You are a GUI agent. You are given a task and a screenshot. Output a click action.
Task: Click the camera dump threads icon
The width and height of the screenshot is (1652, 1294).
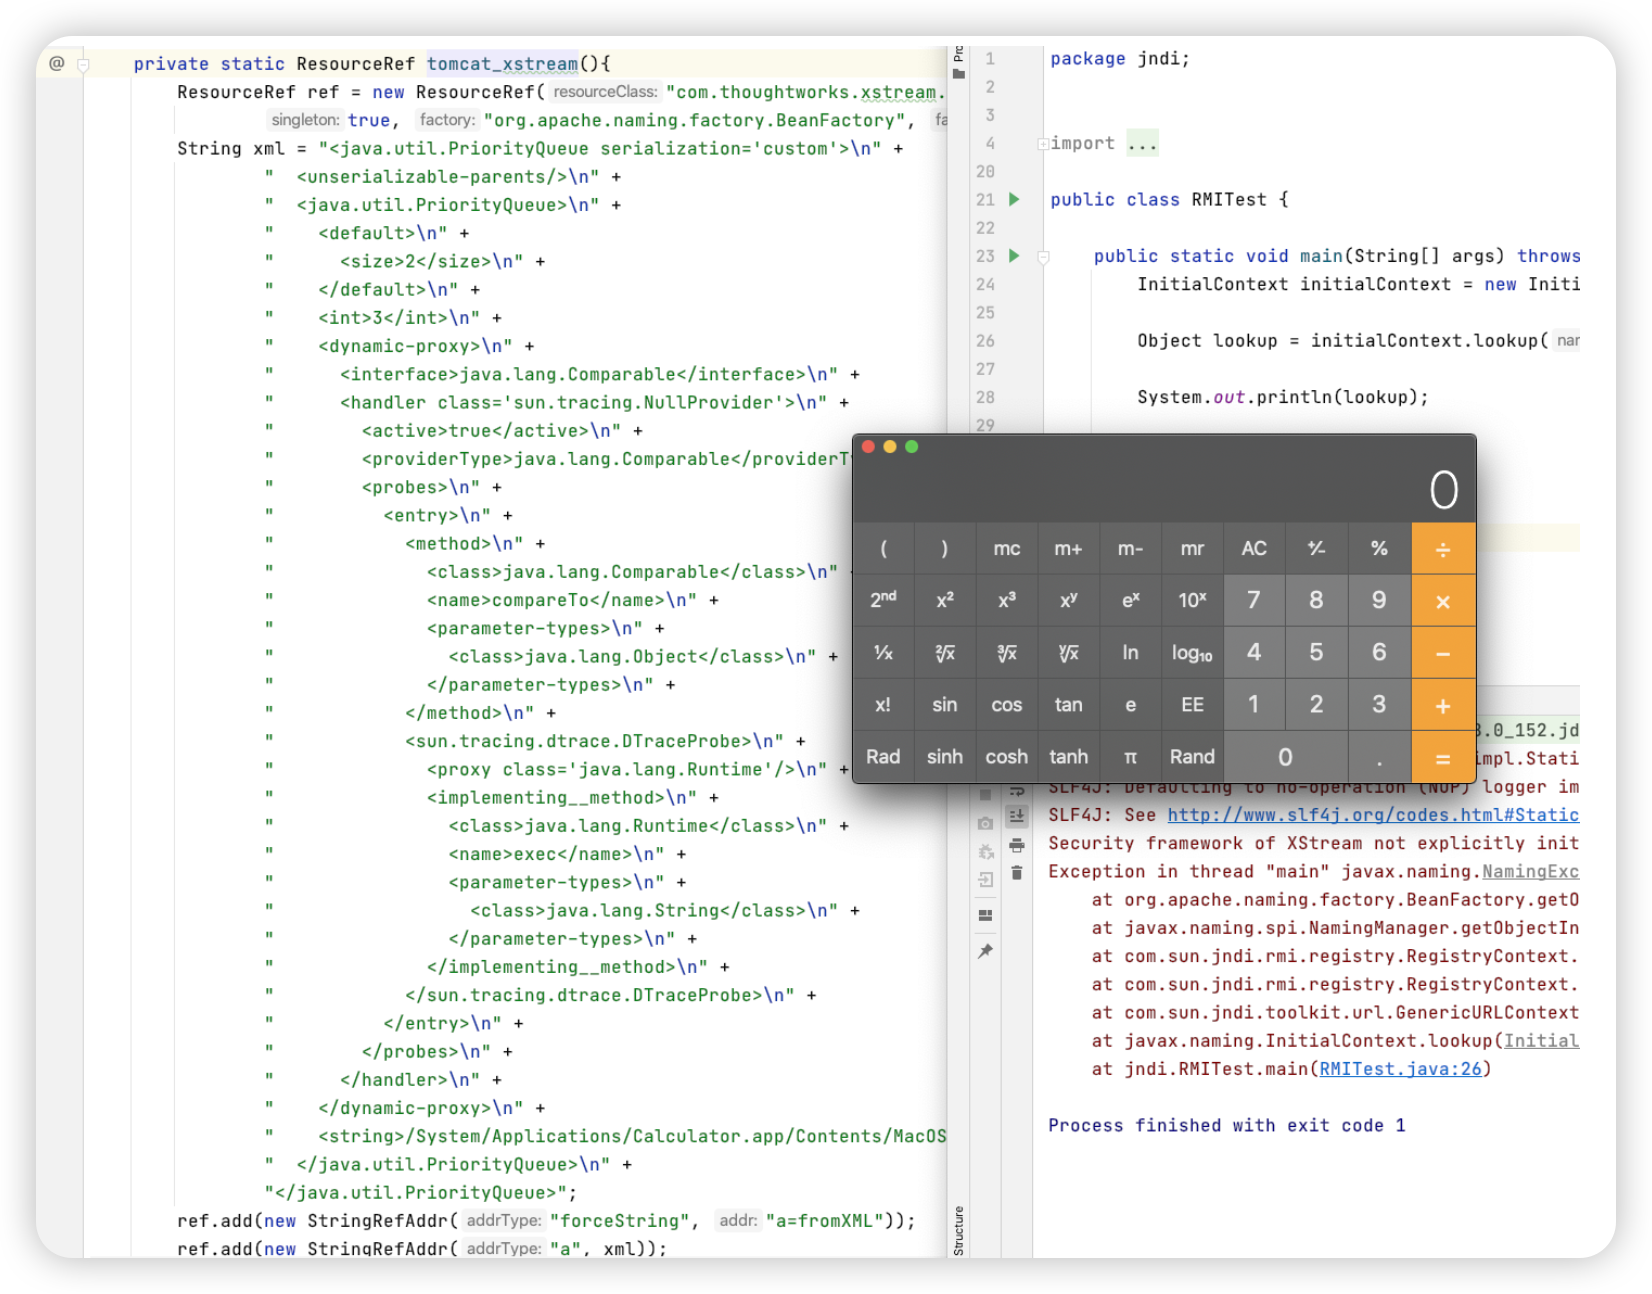(x=985, y=823)
